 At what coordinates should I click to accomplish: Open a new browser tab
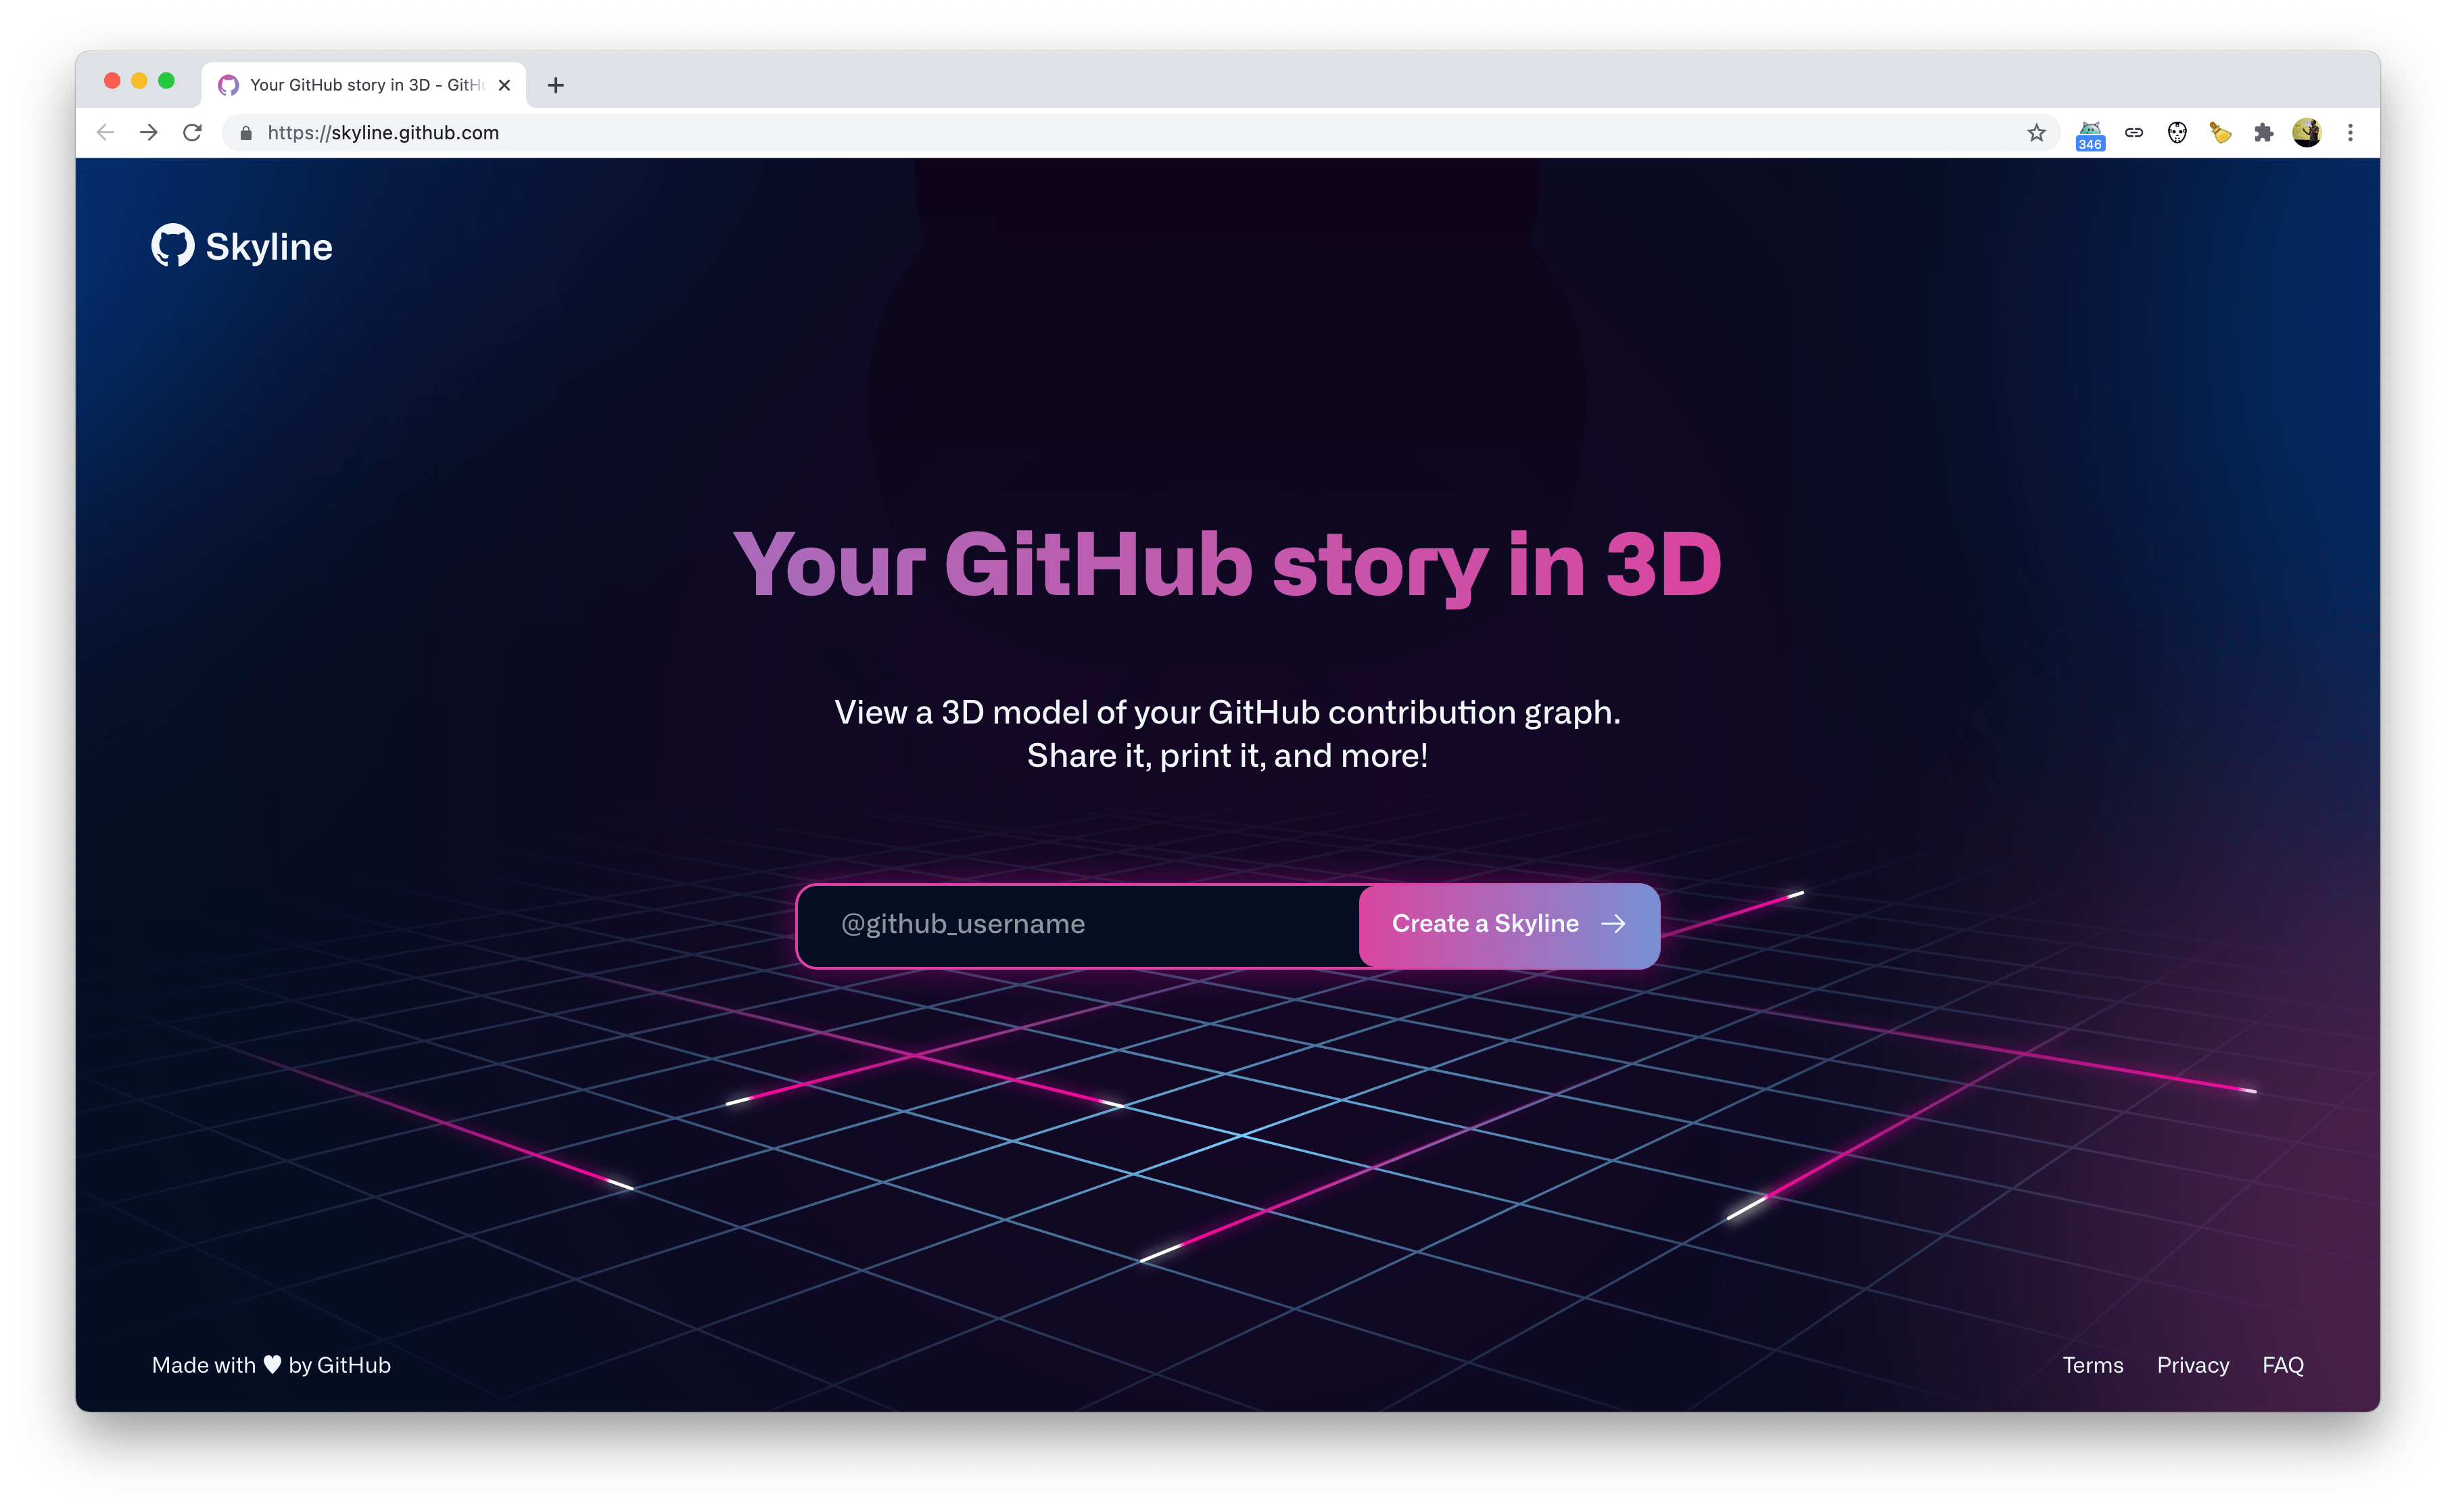pos(556,85)
